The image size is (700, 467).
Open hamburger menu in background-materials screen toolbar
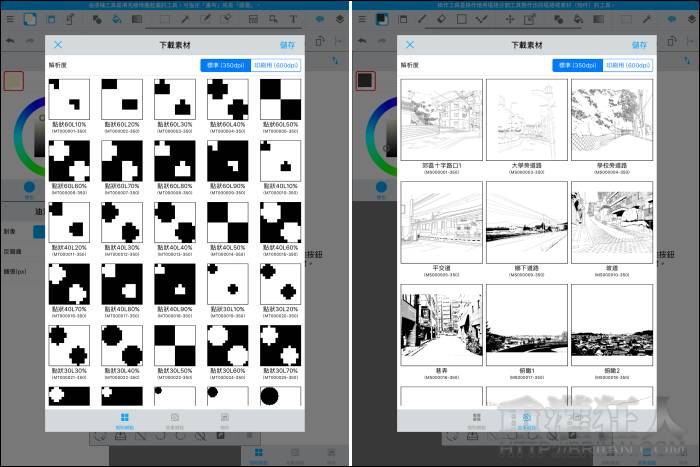coord(362,19)
